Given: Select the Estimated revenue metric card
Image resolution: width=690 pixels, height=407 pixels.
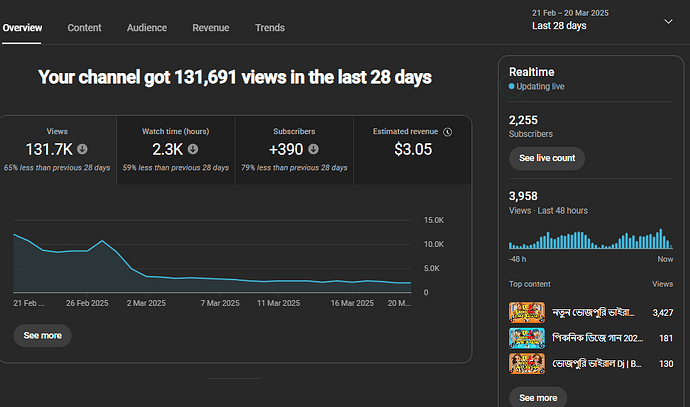Looking at the screenshot, I should (412, 150).
